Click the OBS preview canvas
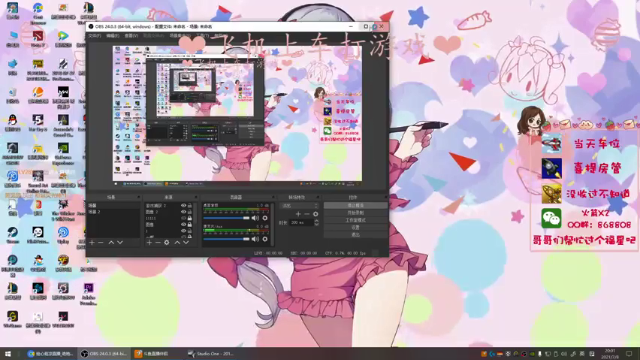640x360 pixels. 237,113
